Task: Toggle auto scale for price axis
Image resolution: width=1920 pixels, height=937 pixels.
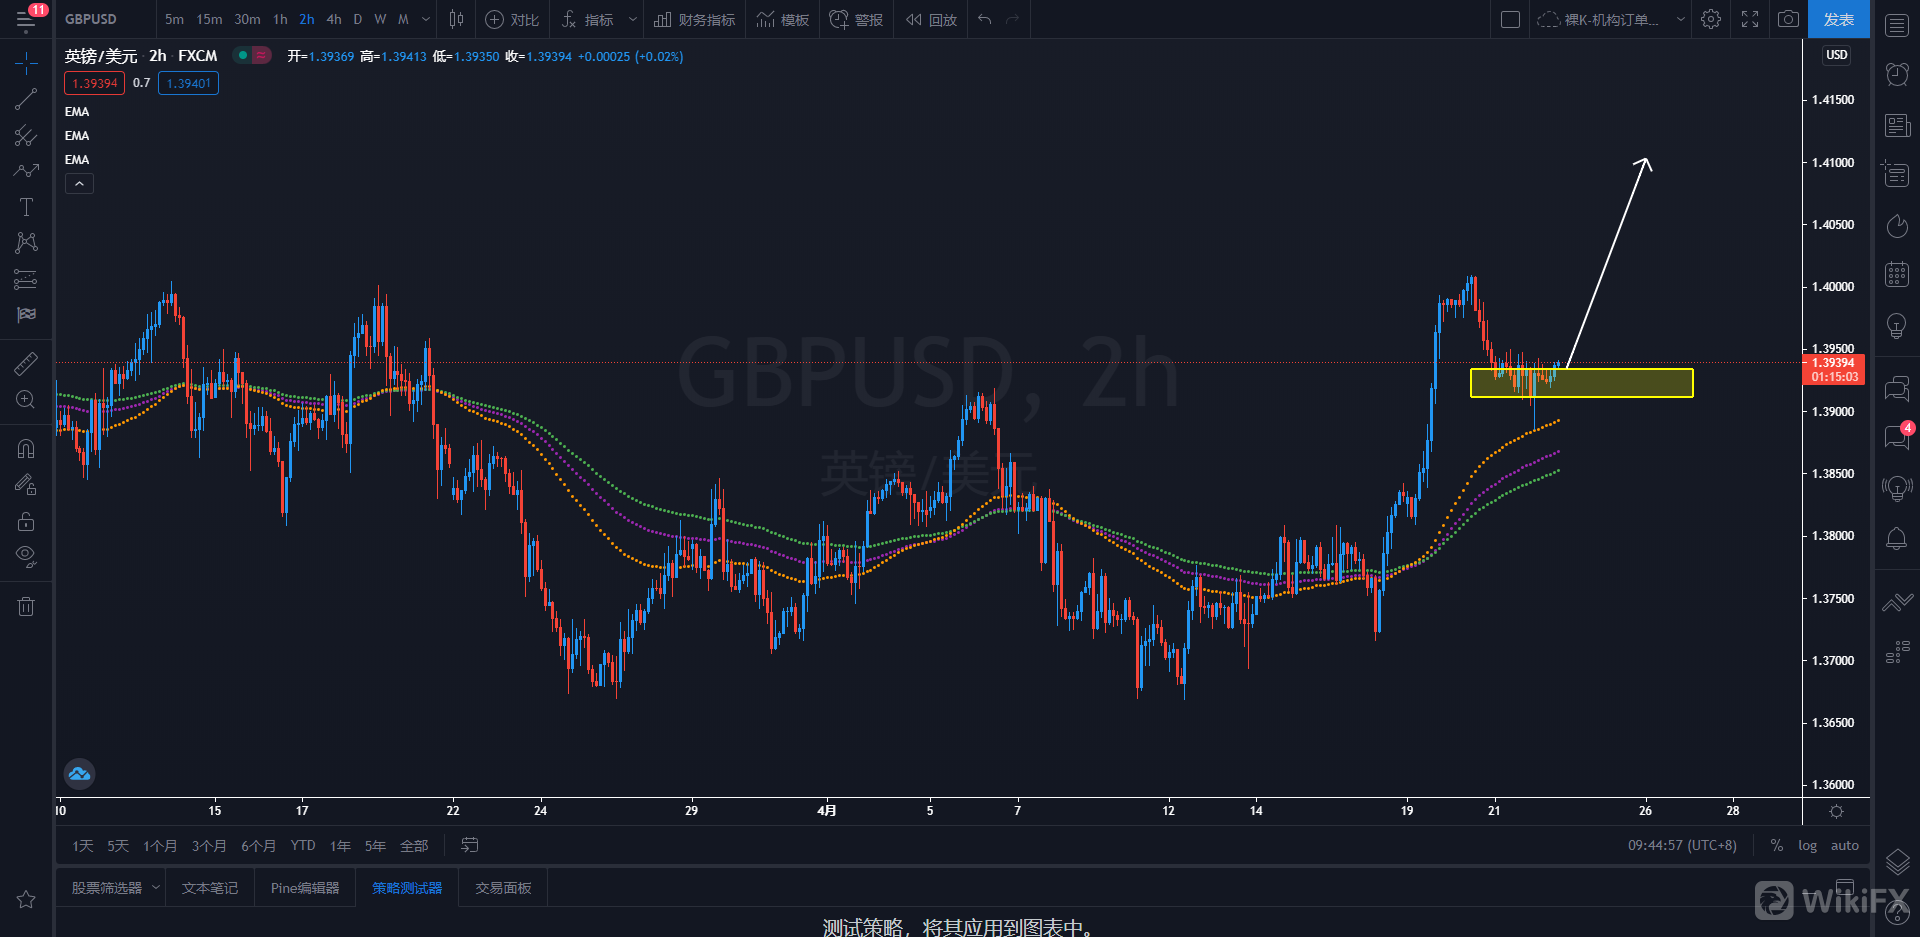Action: pyautogui.click(x=1844, y=846)
